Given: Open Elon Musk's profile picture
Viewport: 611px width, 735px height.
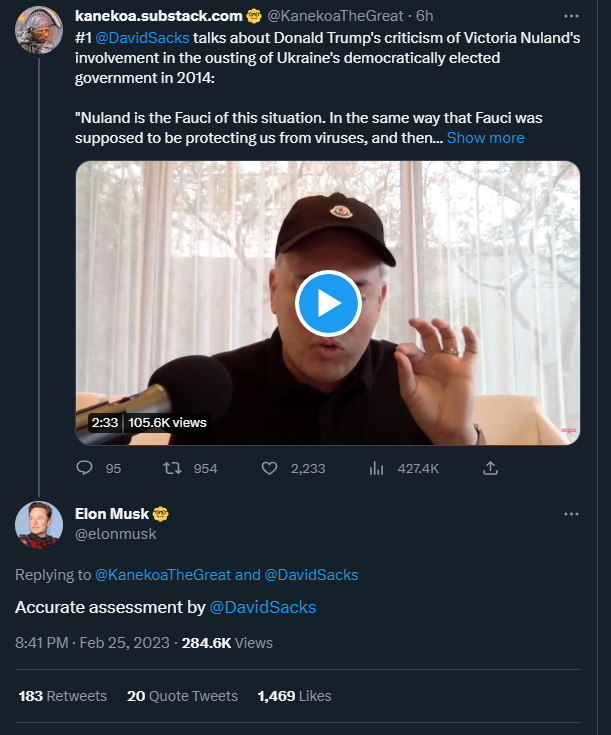Looking at the screenshot, I should [x=39, y=523].
